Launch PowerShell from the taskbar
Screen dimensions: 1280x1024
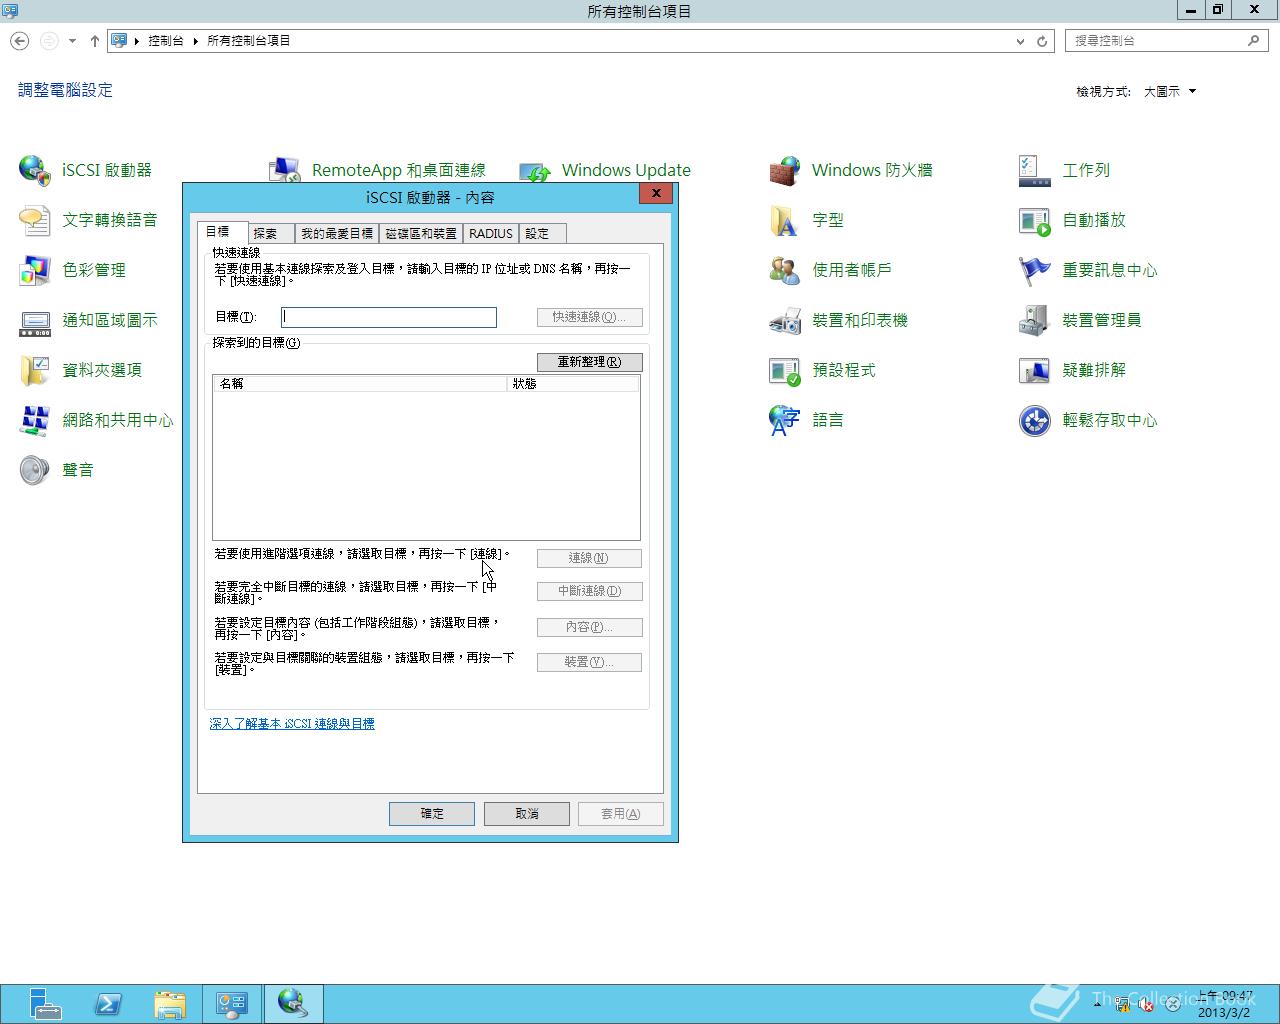pyautogui.click(x=109, y=1003)
